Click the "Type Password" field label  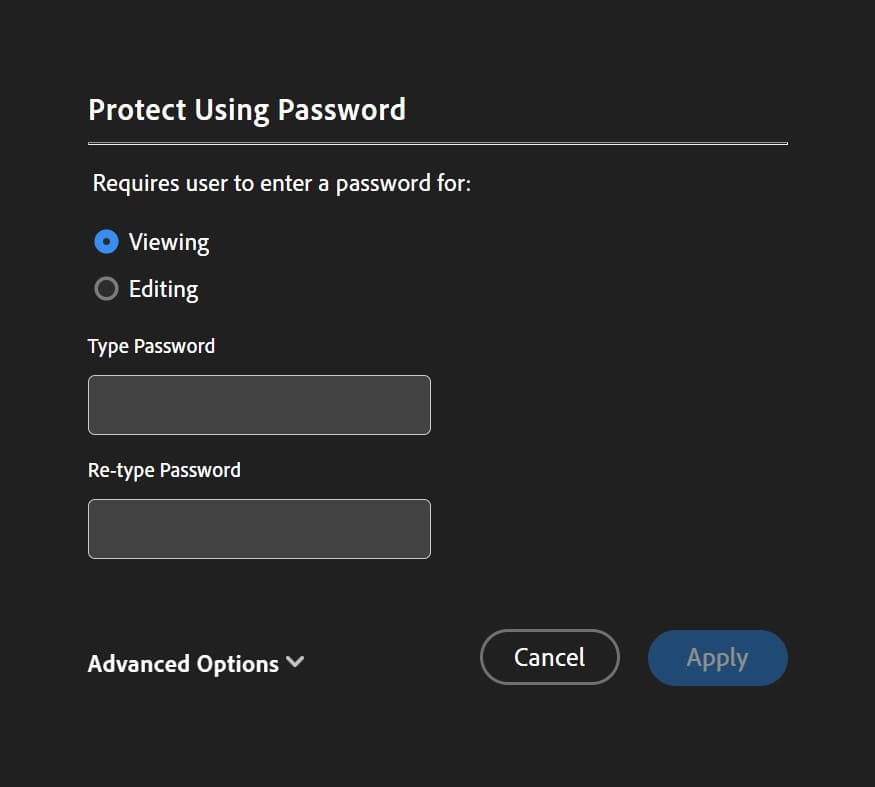point(151,346)
